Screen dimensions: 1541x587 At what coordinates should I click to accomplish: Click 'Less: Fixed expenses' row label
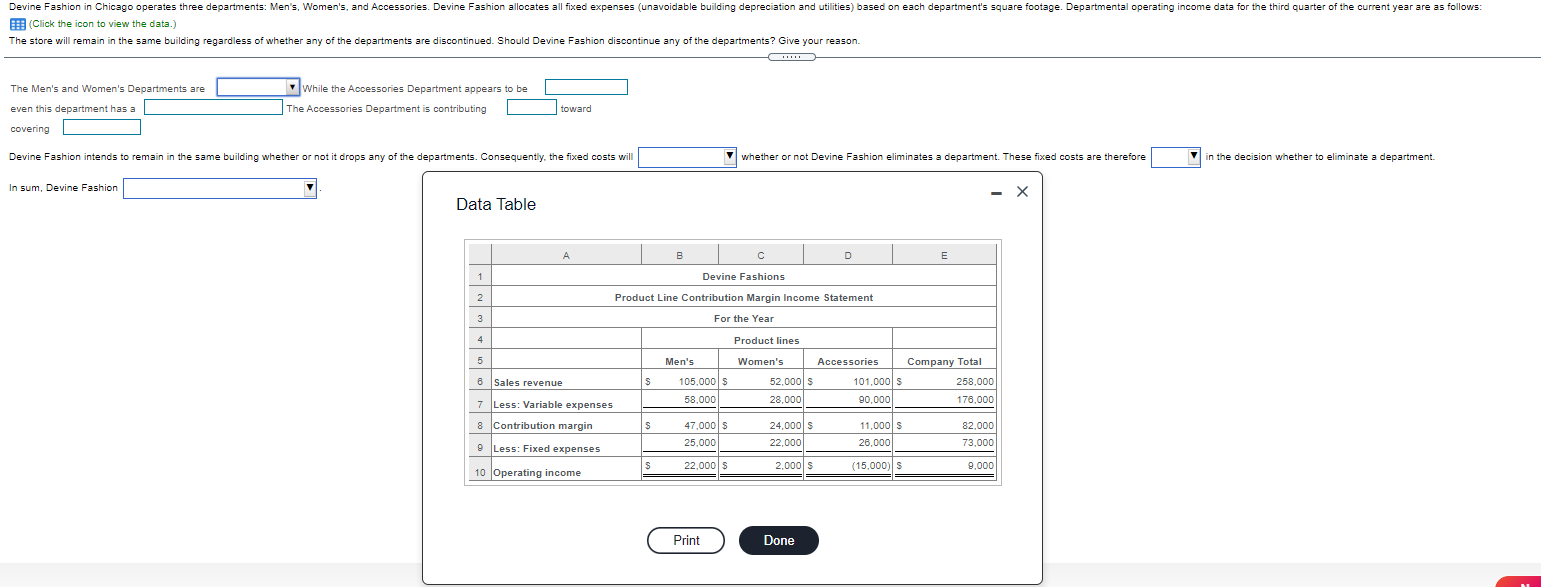point(547,449)
